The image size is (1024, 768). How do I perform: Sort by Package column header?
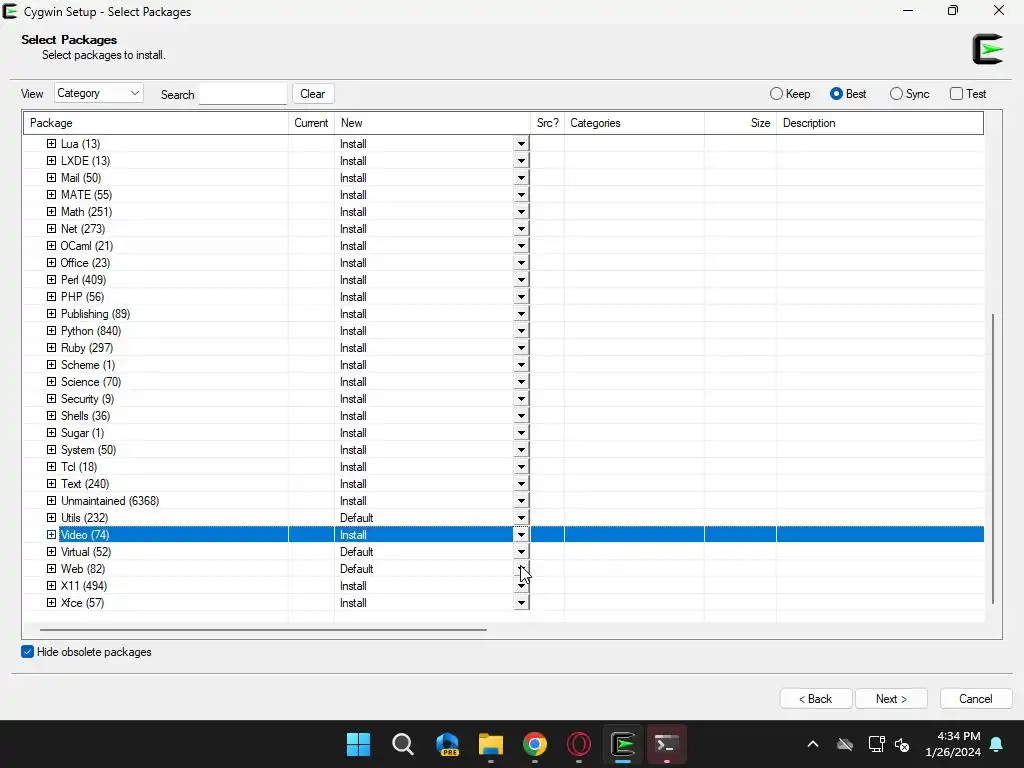pos(156,123)
